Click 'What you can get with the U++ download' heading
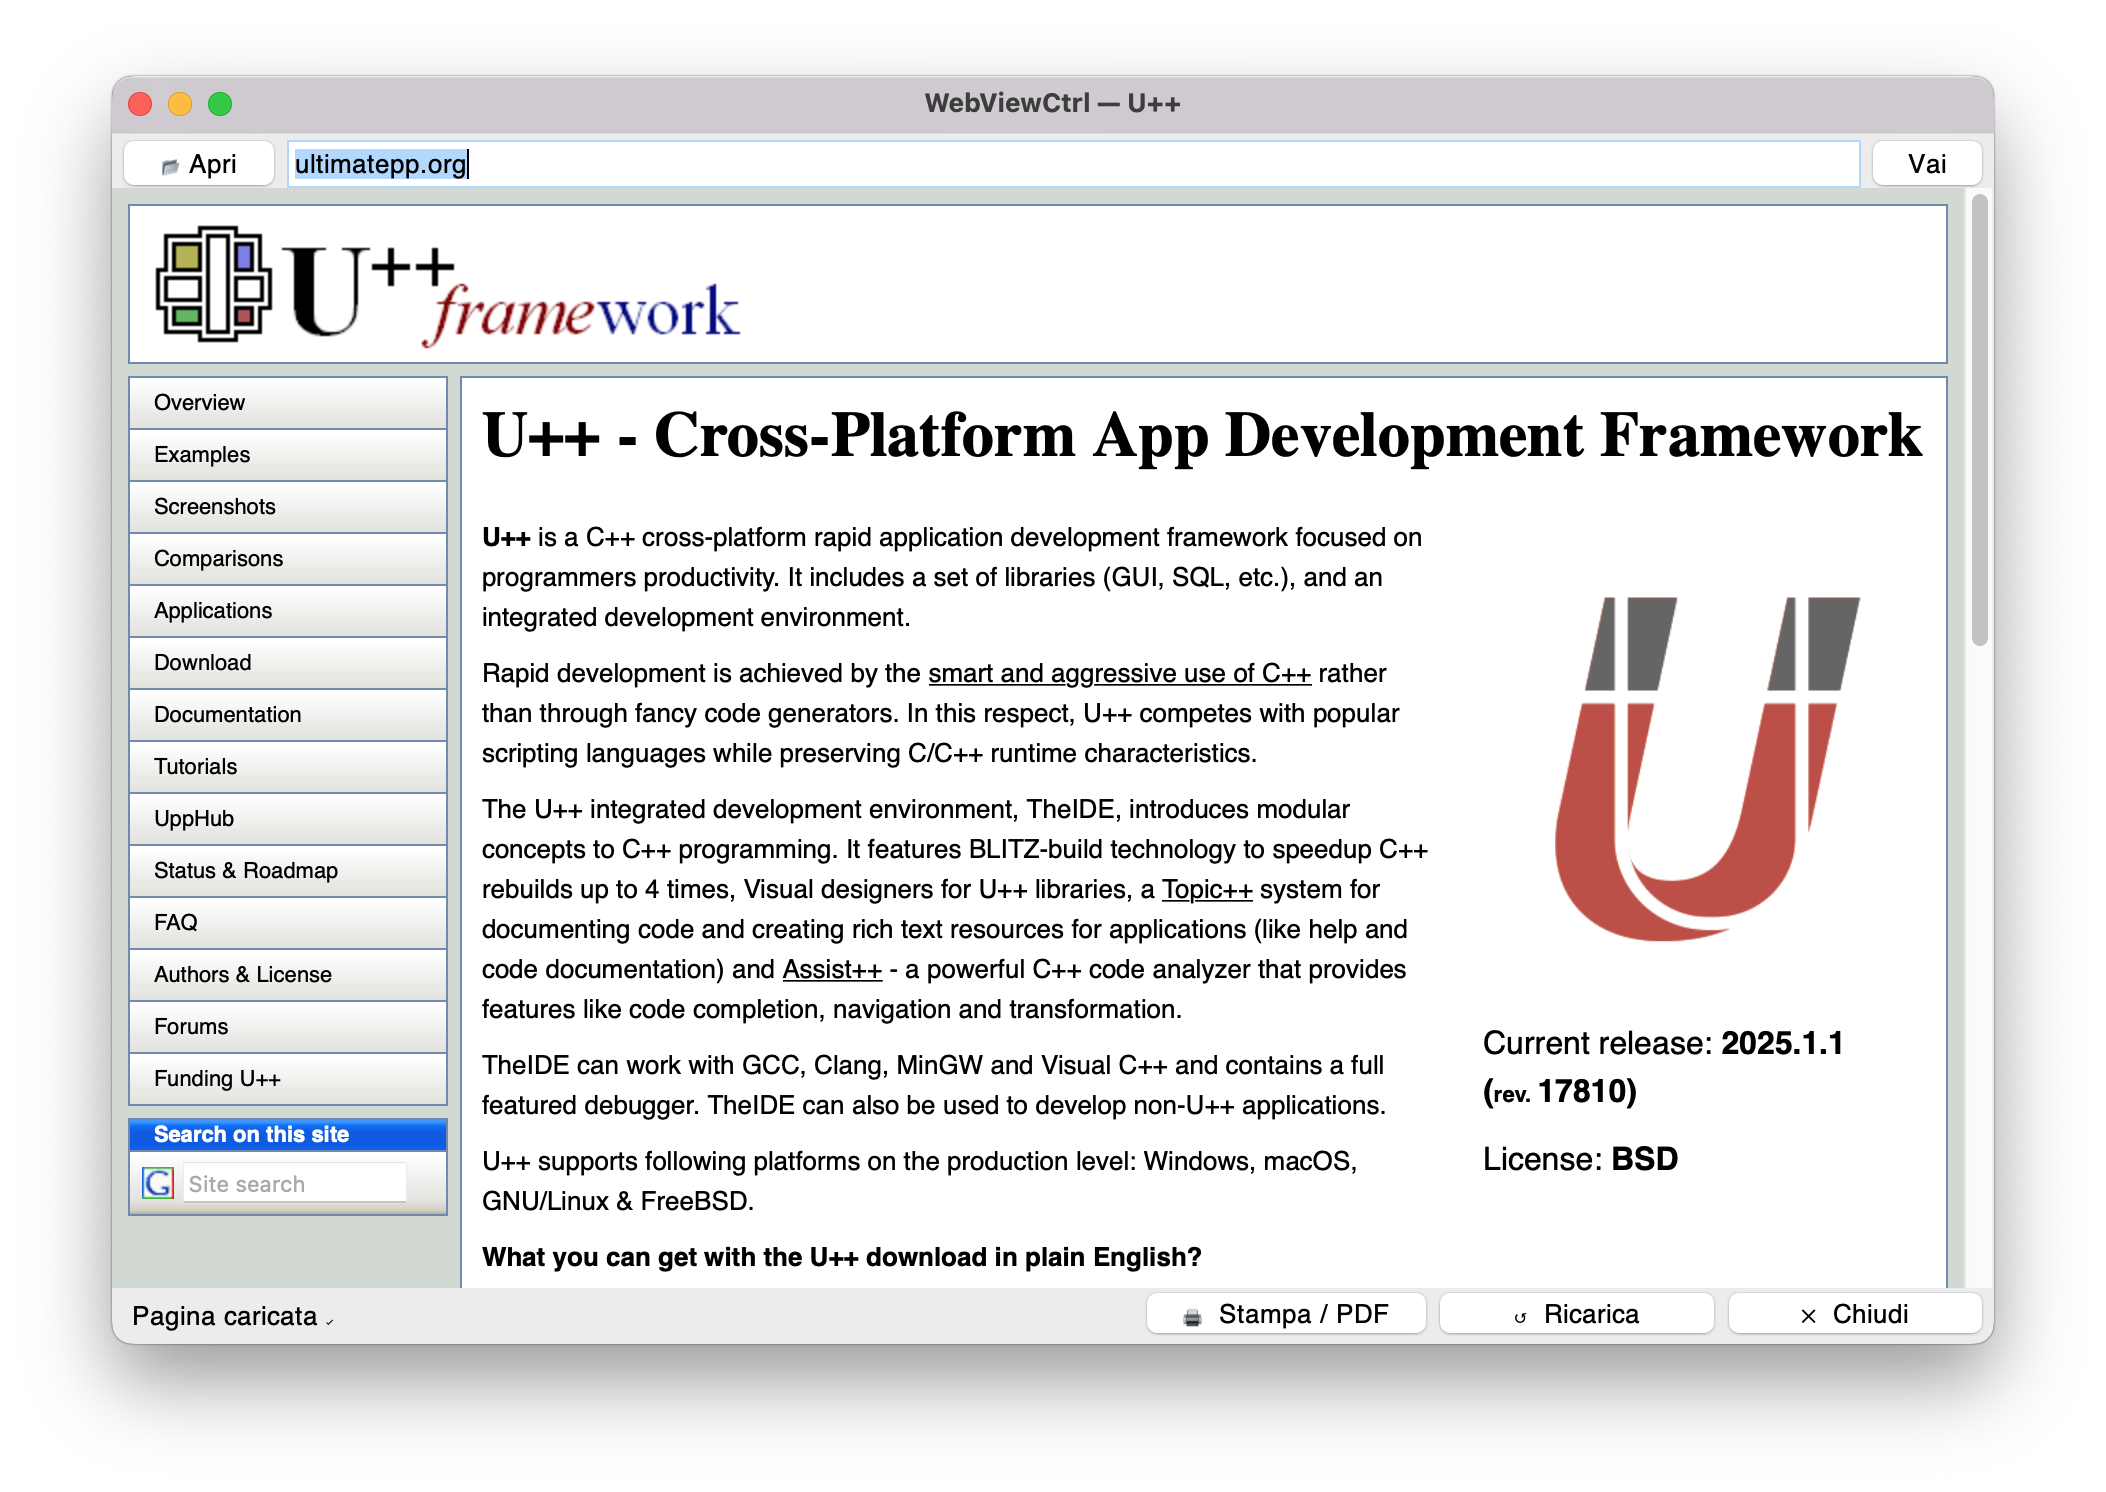This screenshot has width=2106, height=1492. (841, 1257)
